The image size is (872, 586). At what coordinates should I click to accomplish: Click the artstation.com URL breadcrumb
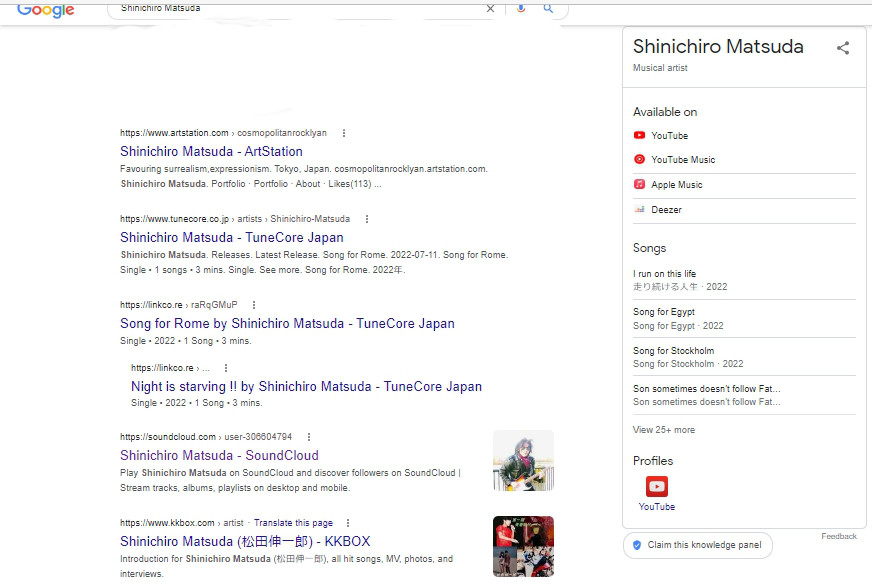point(223,133)
